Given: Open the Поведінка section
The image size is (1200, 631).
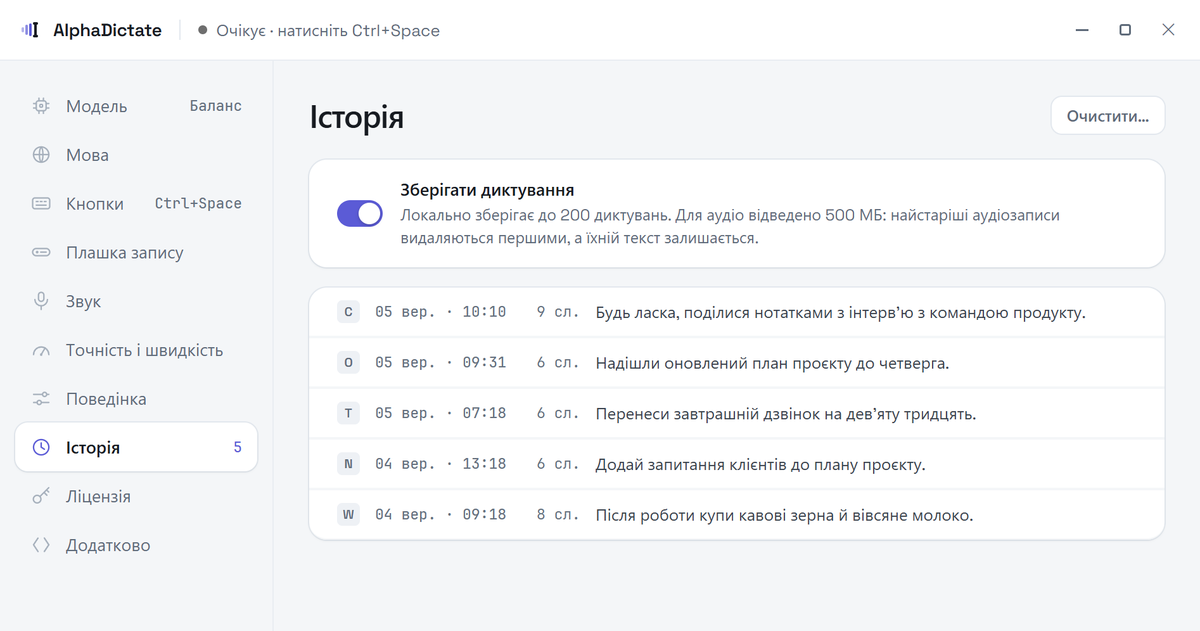Looking at the screenshot, I should 136,399.
